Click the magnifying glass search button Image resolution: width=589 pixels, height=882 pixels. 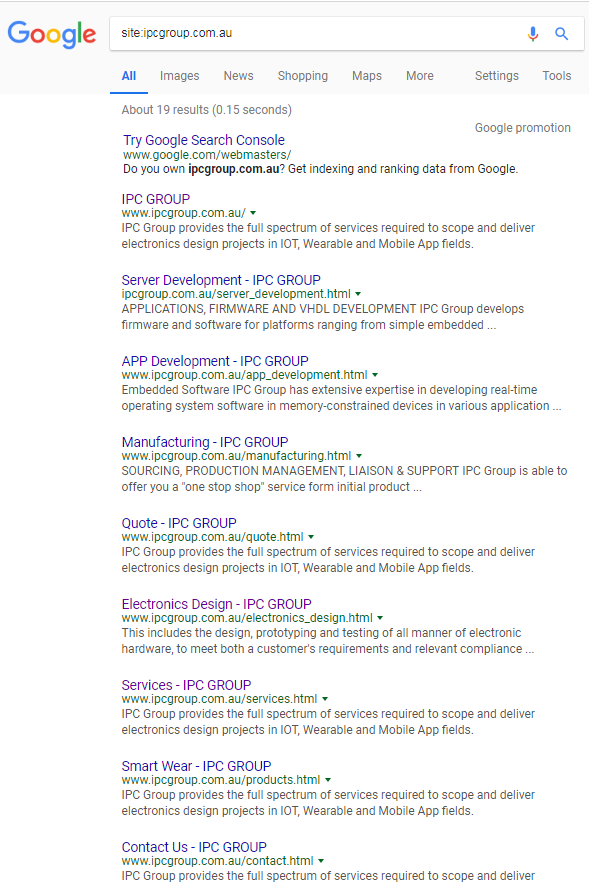pyautogui.click(x=561, y=34)
